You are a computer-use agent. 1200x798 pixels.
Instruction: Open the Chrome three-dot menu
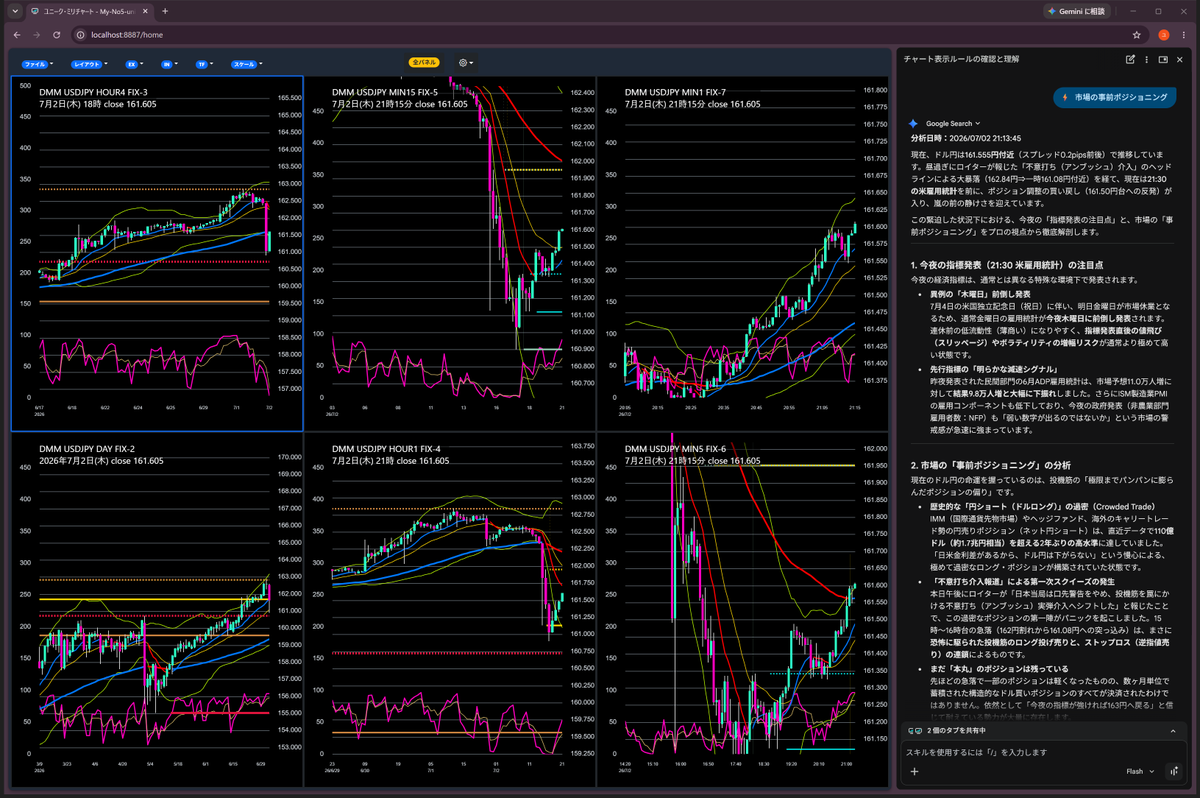(1184, 34)
